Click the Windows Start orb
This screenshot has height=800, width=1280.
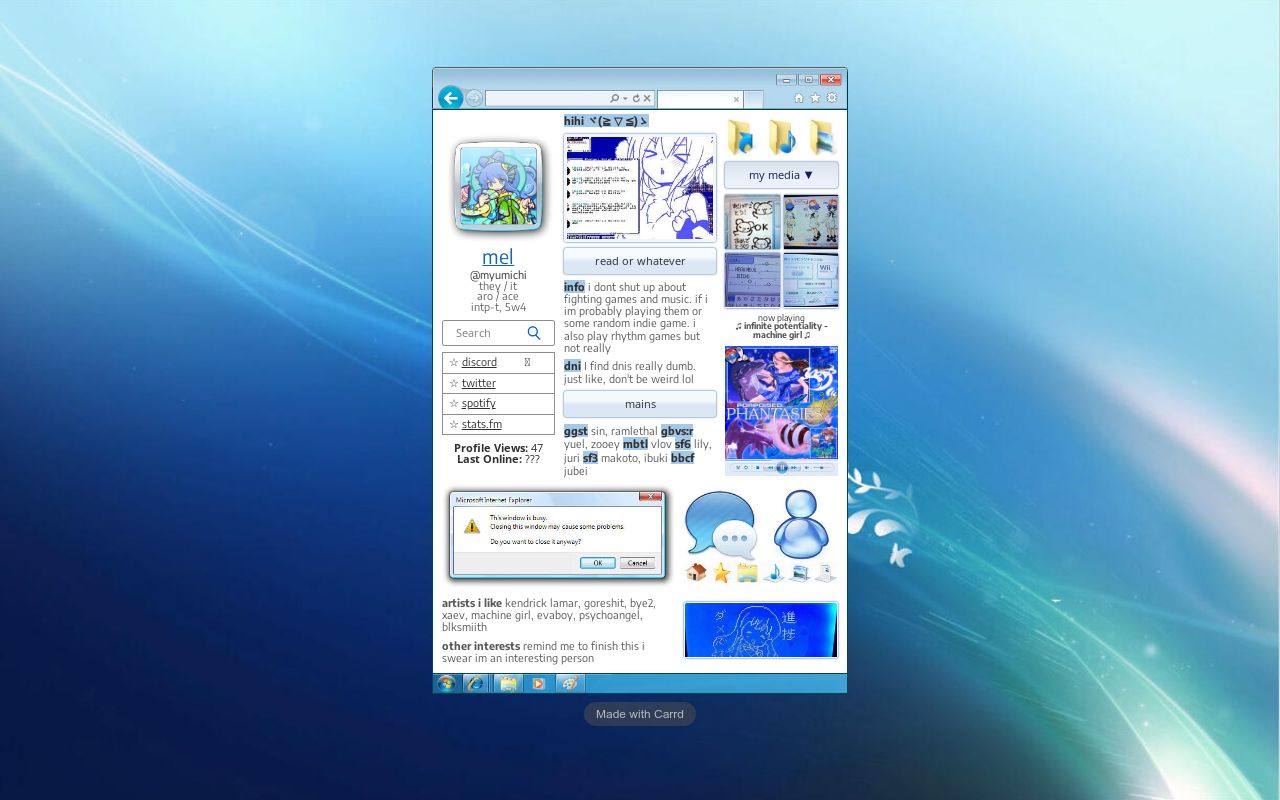447,683
